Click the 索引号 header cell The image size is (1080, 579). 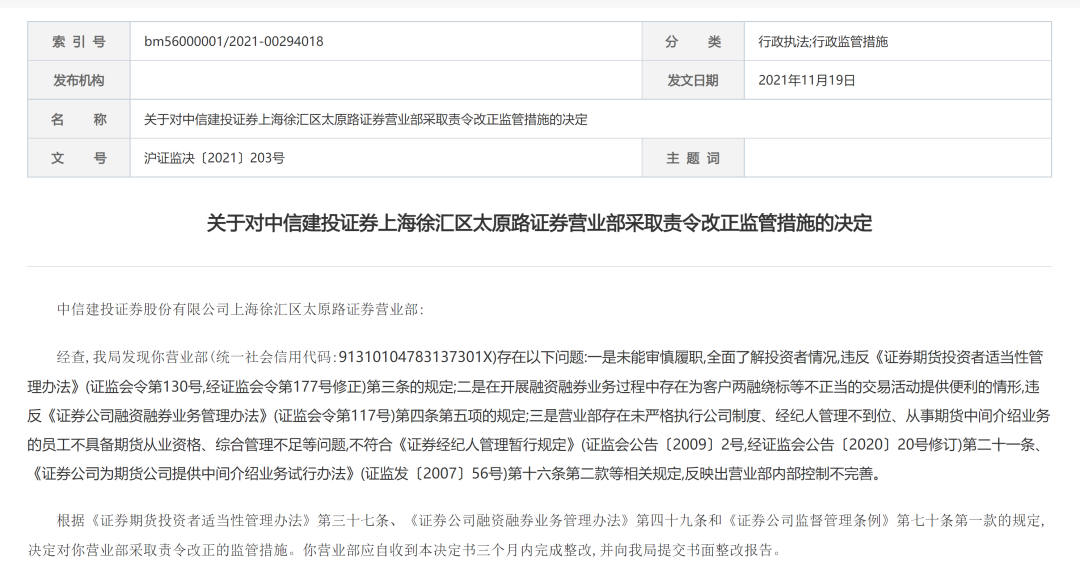point(78,41)
